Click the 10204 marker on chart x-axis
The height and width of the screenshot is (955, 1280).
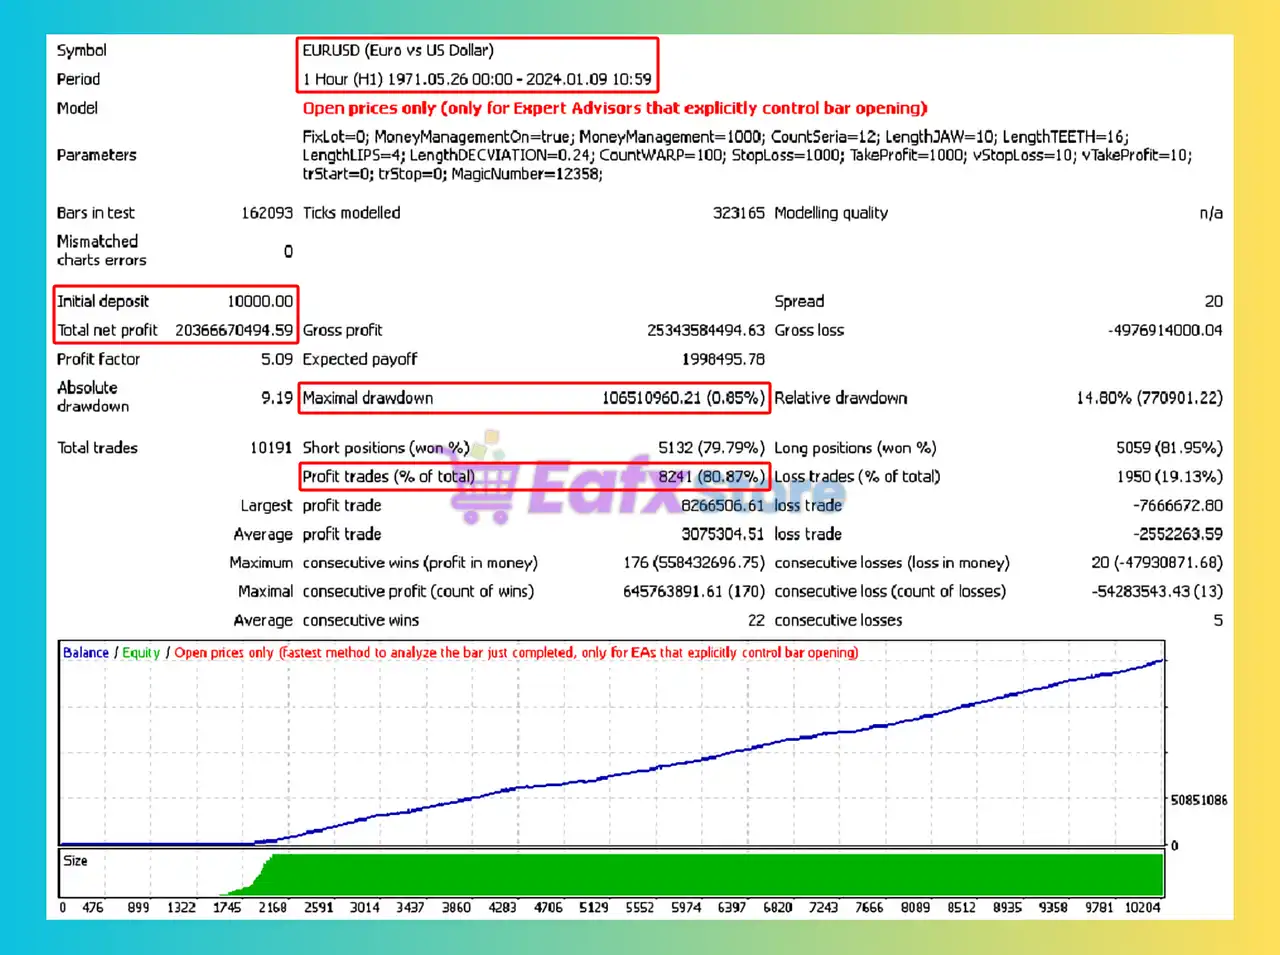pyautogui.click(x=1142, y=908)
